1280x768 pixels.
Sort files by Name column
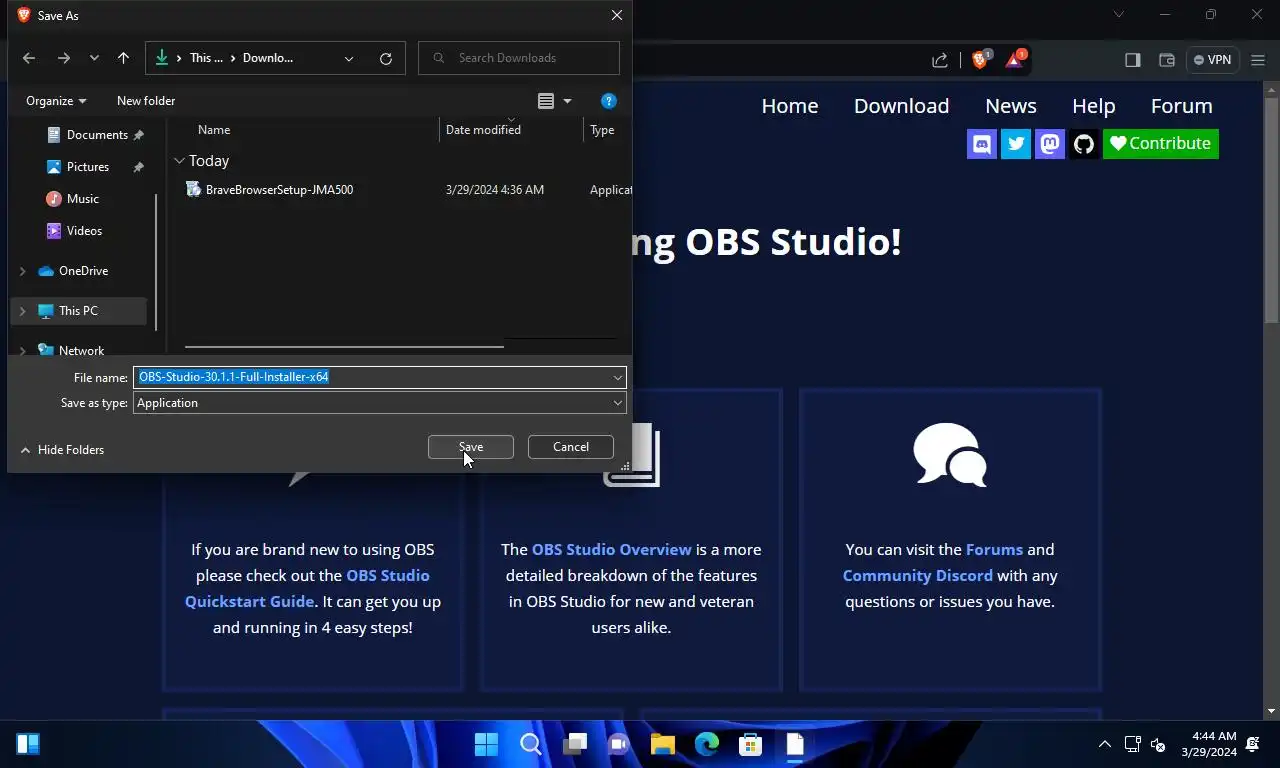pos(214,130)
